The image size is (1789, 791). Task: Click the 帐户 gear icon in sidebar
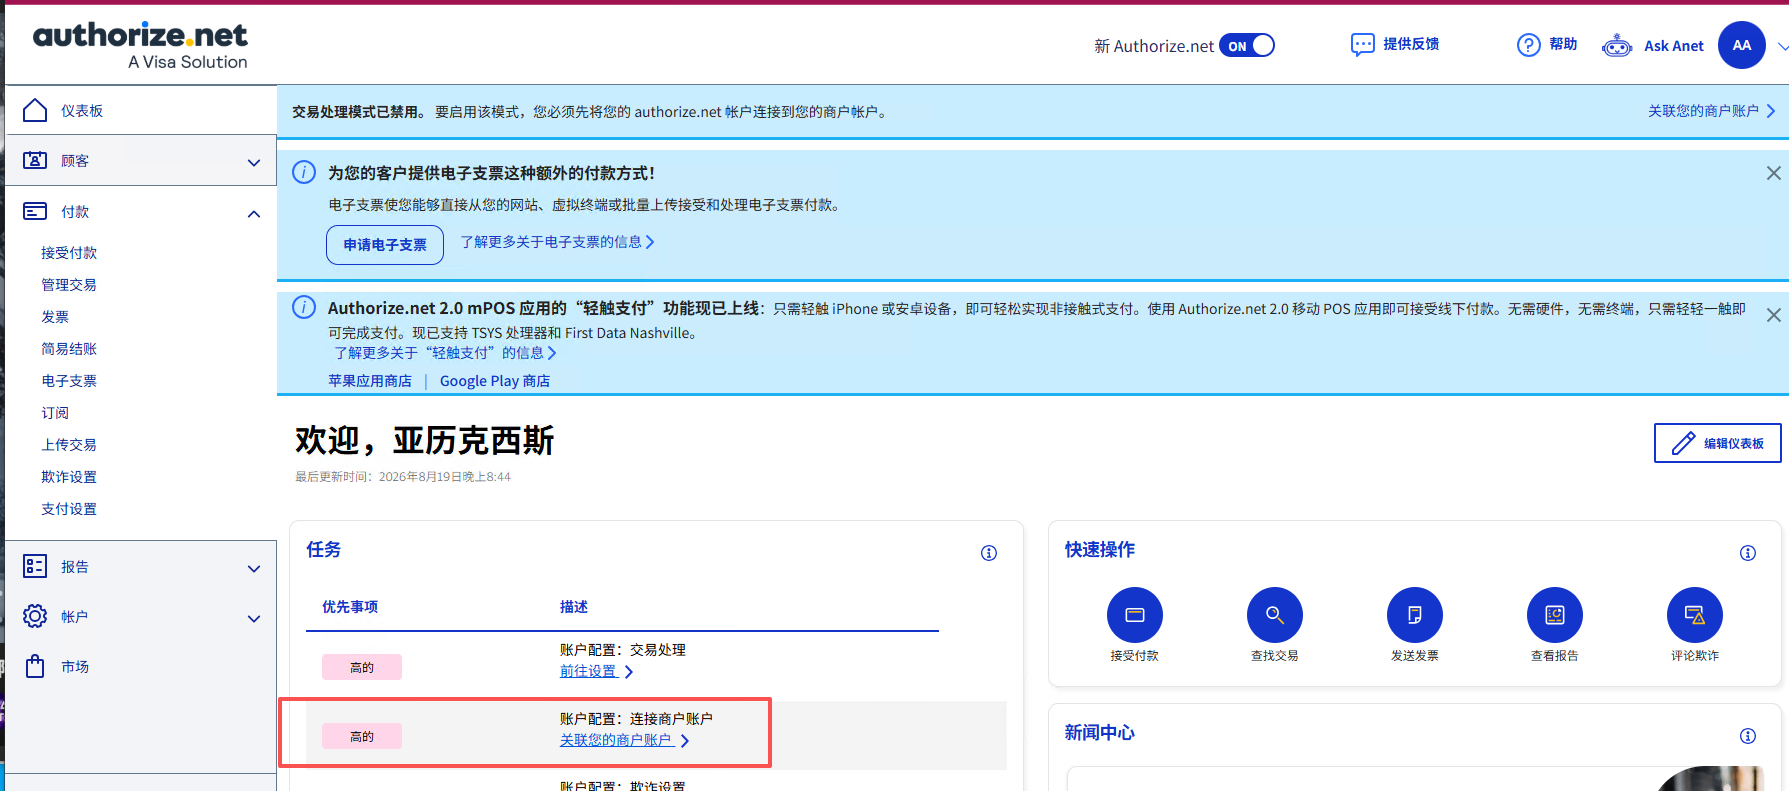(x=35, y=616)
